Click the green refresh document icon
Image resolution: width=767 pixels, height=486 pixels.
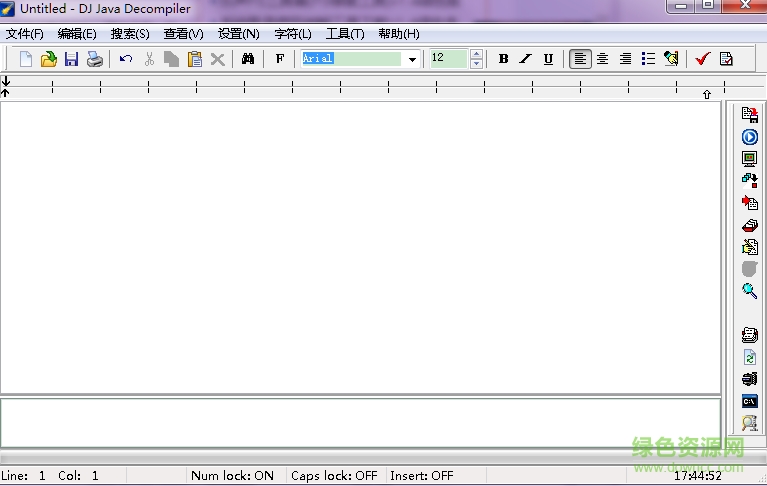tap(749, 357)
